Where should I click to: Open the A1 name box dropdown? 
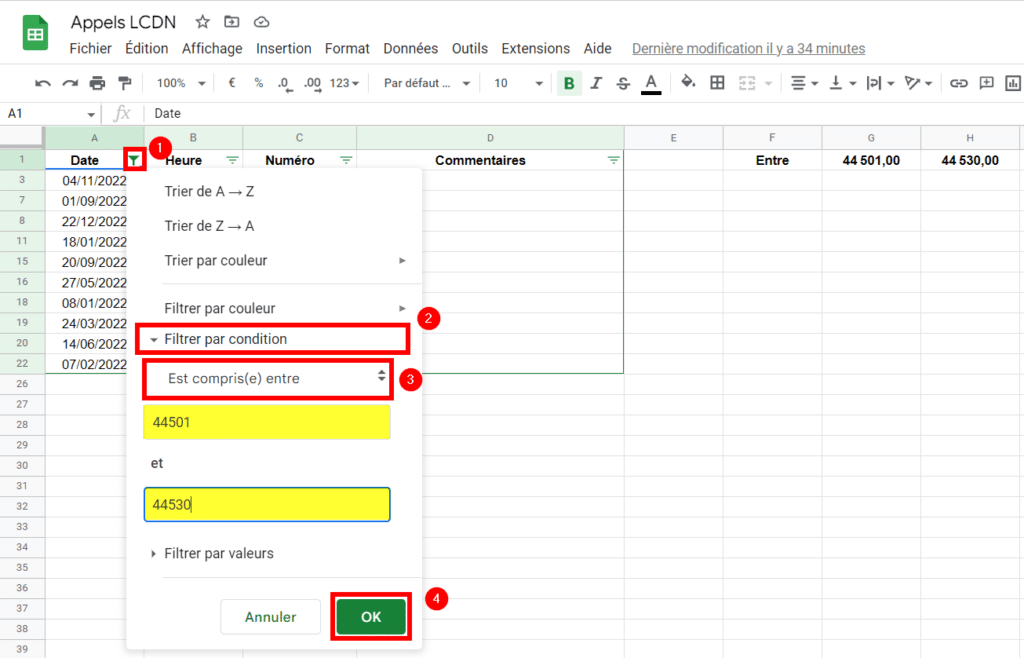click(91, 114)
